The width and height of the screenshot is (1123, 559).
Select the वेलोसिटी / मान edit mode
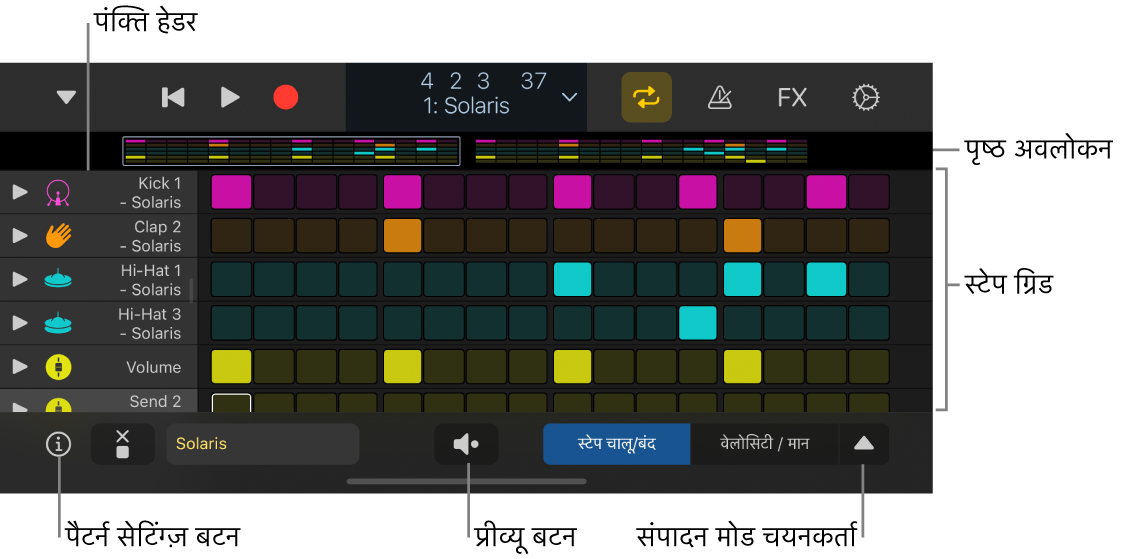click(x=765, y=444)
